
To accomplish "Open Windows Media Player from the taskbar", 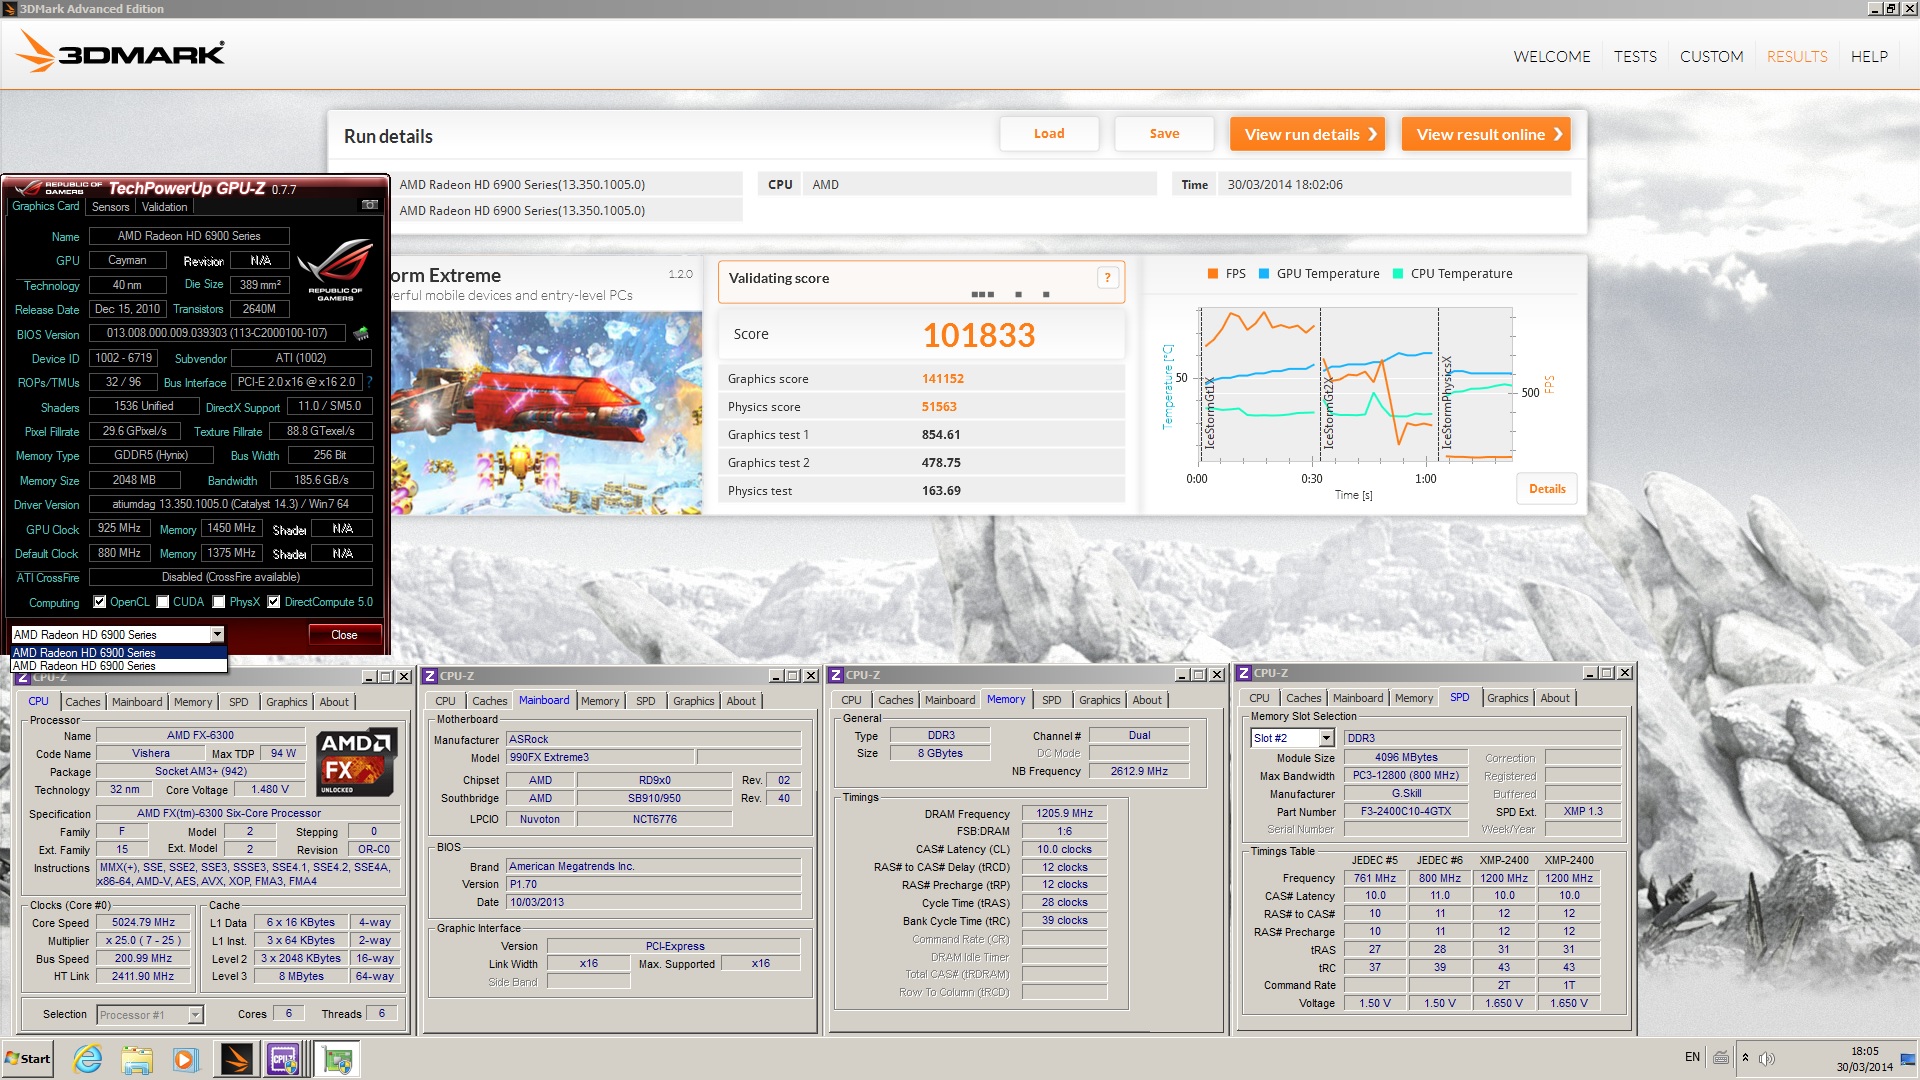I will (185, 1059).
